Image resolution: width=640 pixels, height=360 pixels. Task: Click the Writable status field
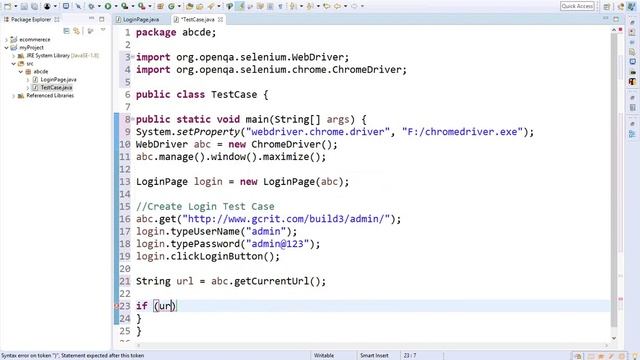click(324, 356)
